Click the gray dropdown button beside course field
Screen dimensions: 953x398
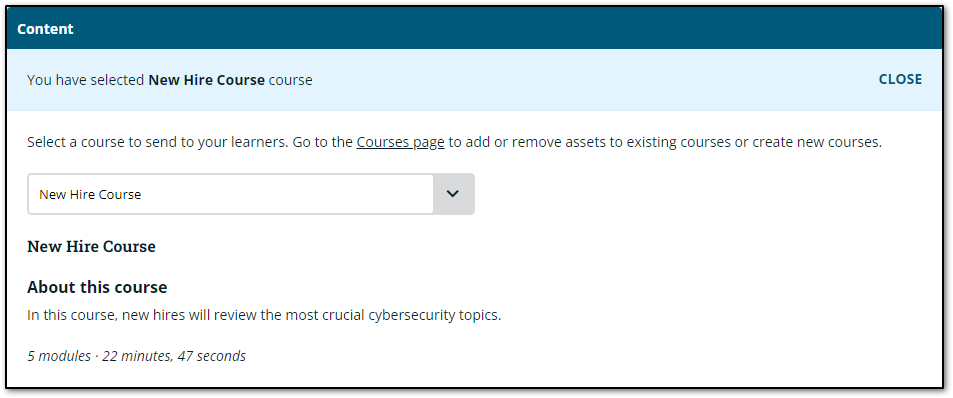pyautogui.click(x=453, y=194)
